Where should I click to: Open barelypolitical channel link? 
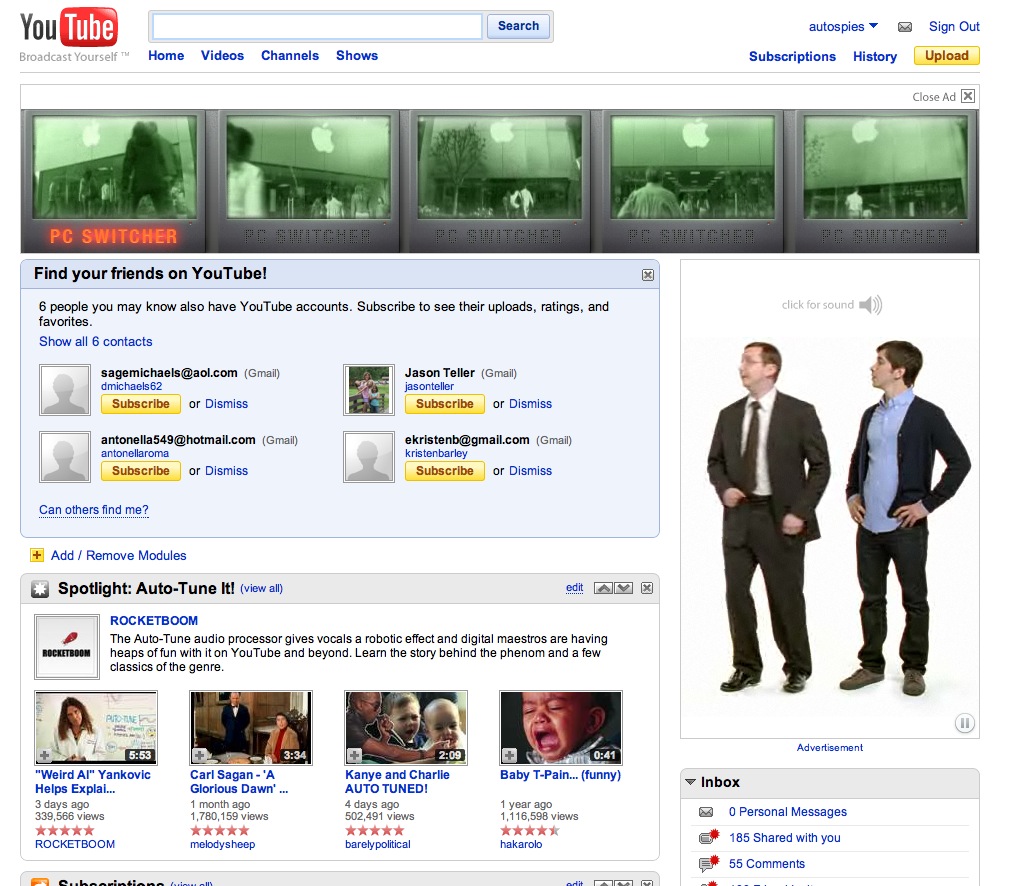point(377,844)
